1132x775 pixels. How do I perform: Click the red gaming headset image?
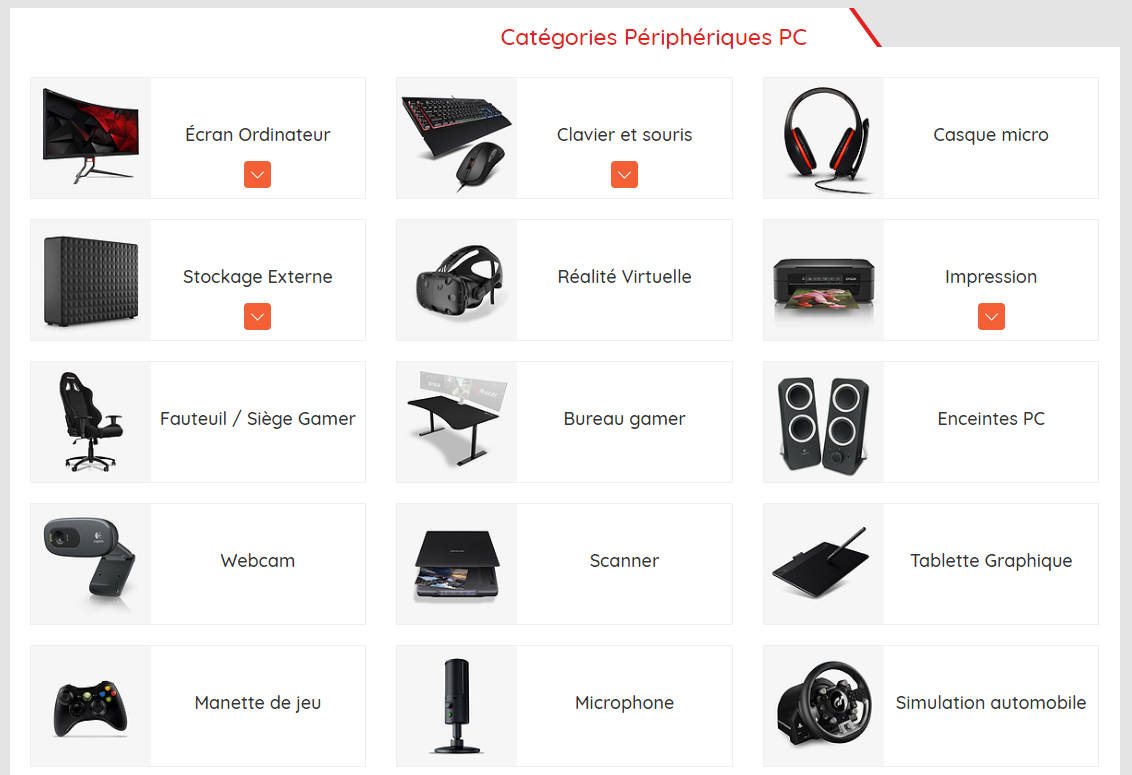coord(824,138)
